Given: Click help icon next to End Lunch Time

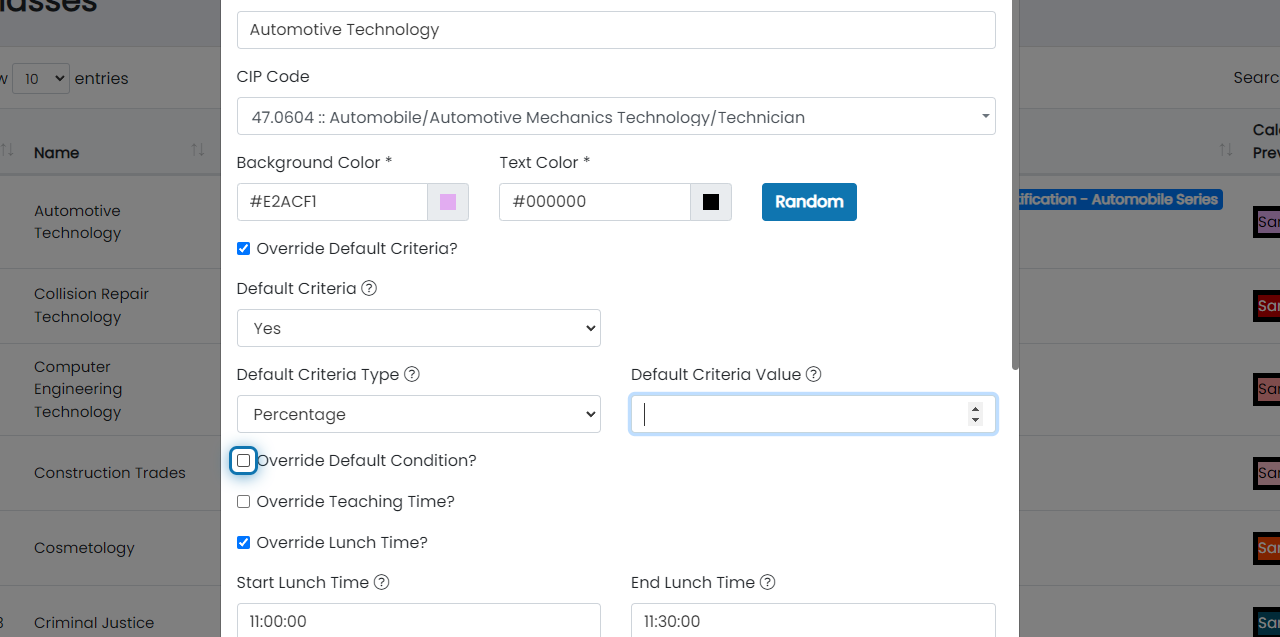Looking at the screenshot, I should (x=767, y=582).
